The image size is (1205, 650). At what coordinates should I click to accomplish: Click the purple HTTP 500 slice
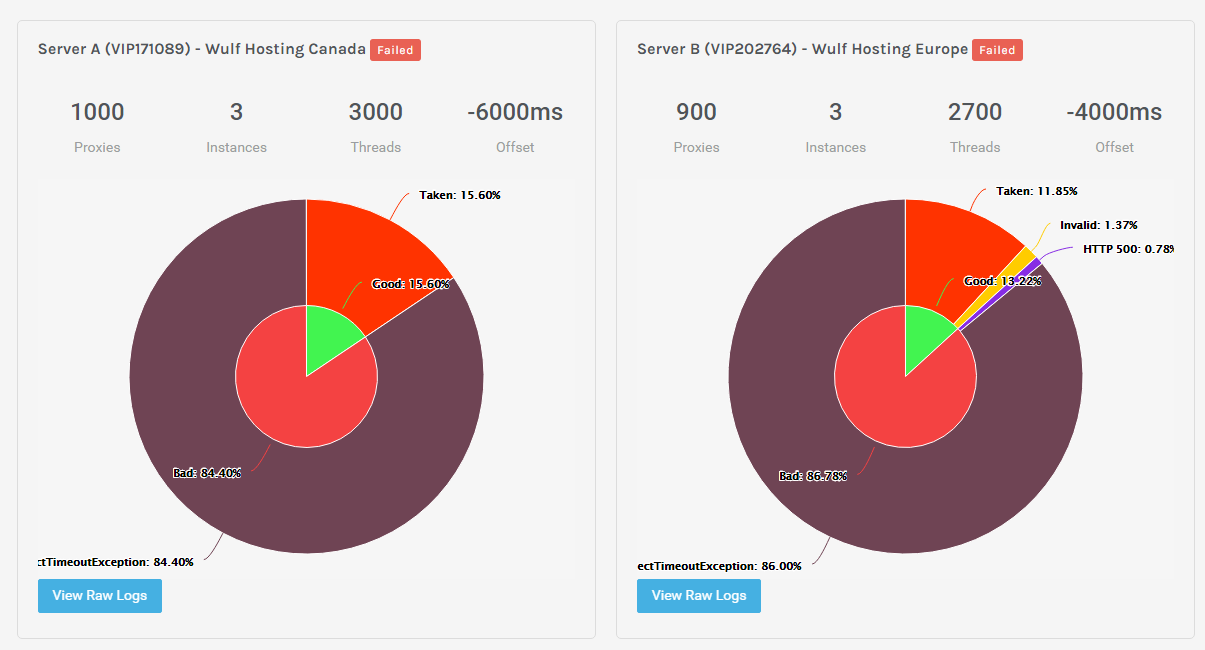(x=1034, y=265)
